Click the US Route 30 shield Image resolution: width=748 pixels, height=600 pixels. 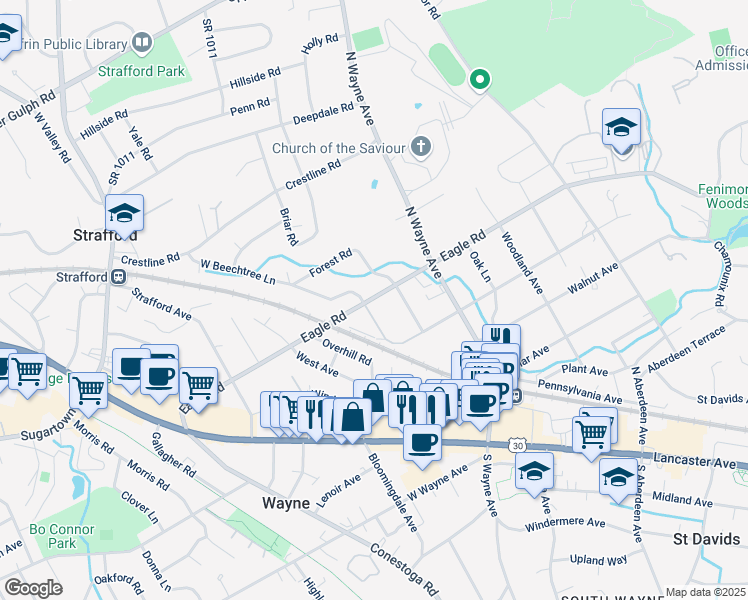(518, 446)
